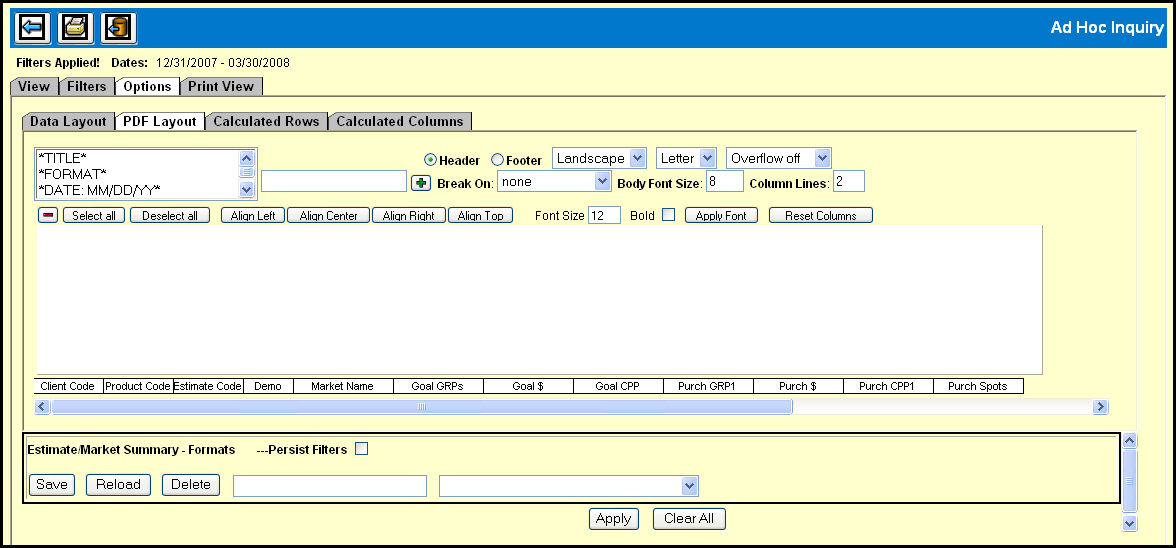The width and height of the screenshot is (1176, 548).
Task: Click the Purch Spots column header
Action: [978, 387]
